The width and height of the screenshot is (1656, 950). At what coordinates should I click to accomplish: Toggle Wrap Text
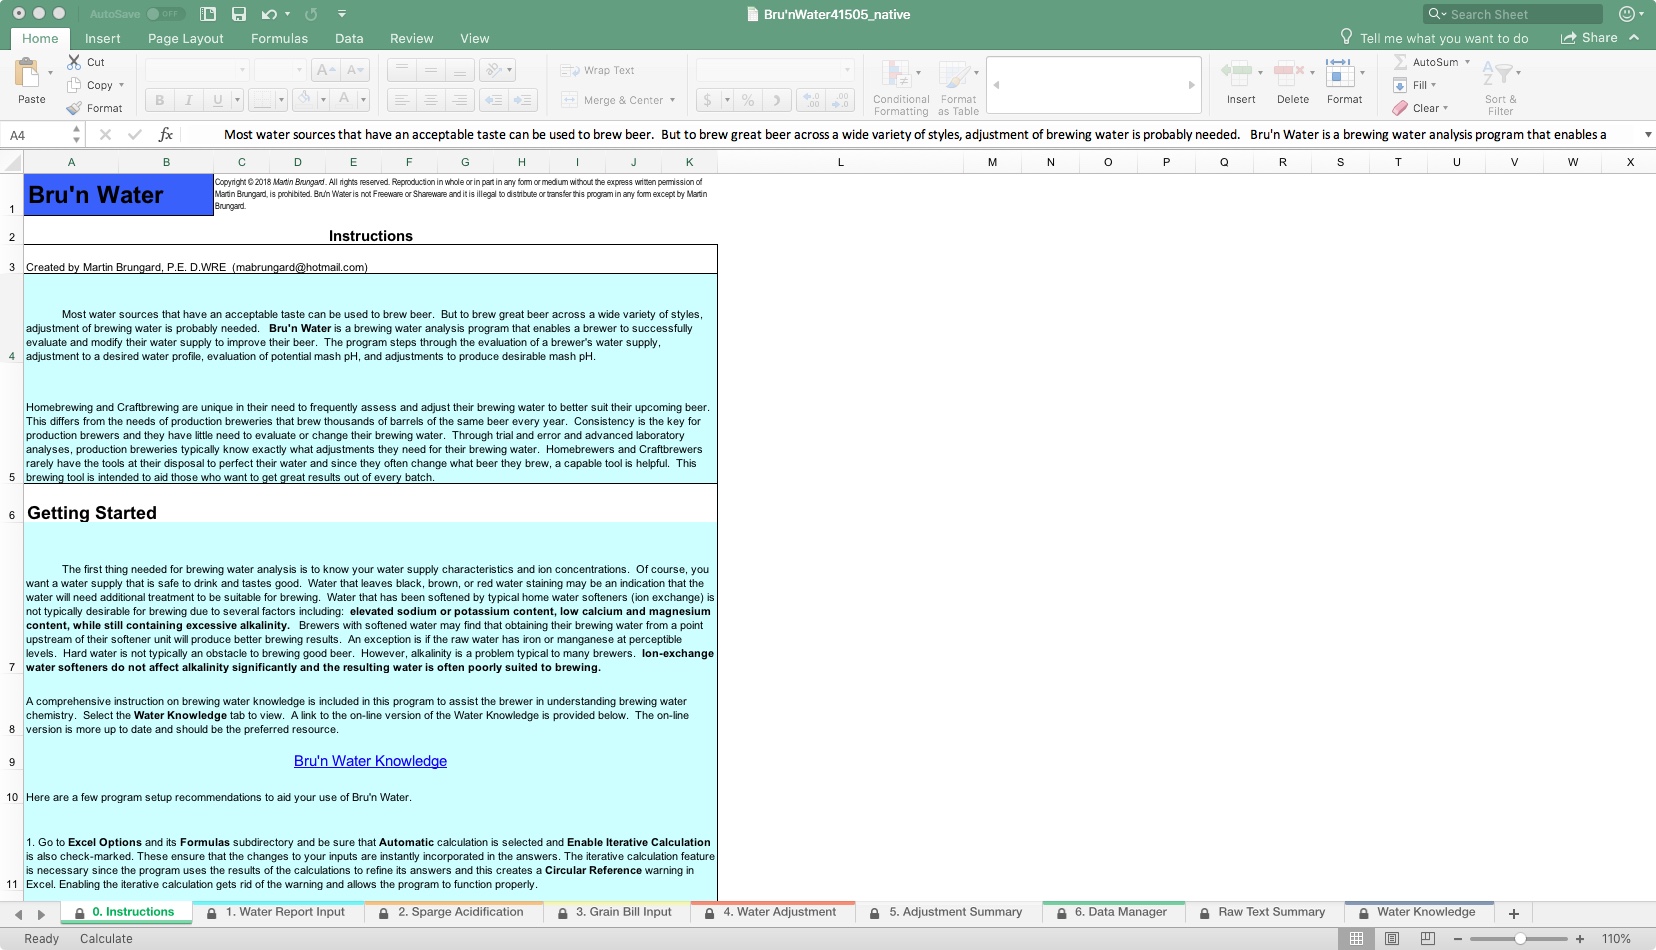(x=598, y=70)
